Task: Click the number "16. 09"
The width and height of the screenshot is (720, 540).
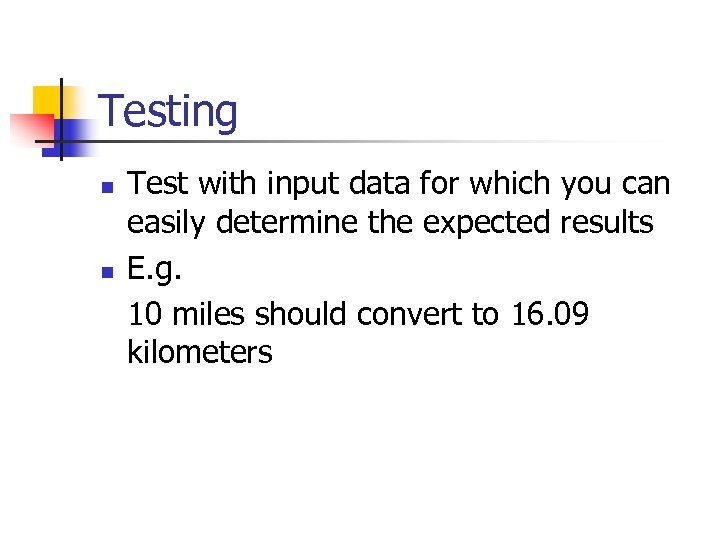Action: point(550,314)
